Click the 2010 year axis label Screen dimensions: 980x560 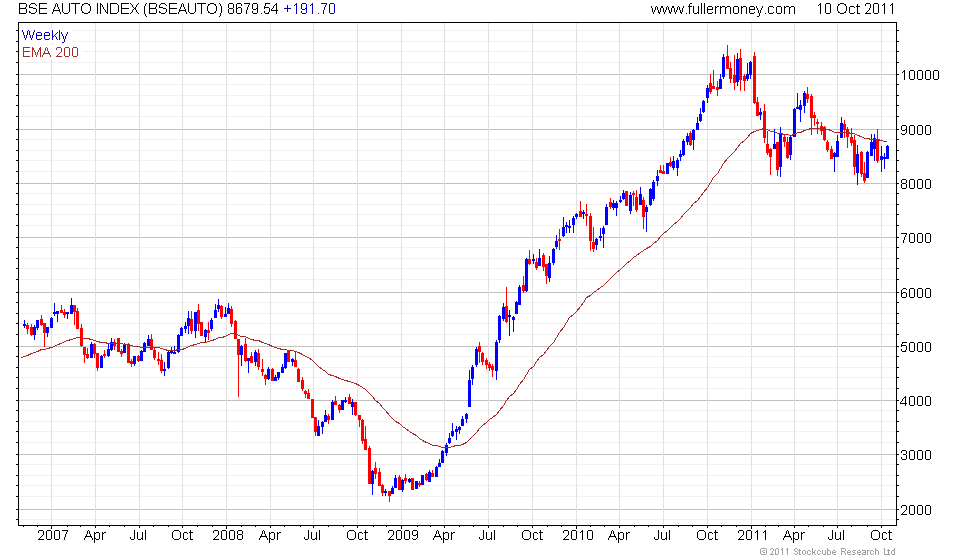point(578,536)
